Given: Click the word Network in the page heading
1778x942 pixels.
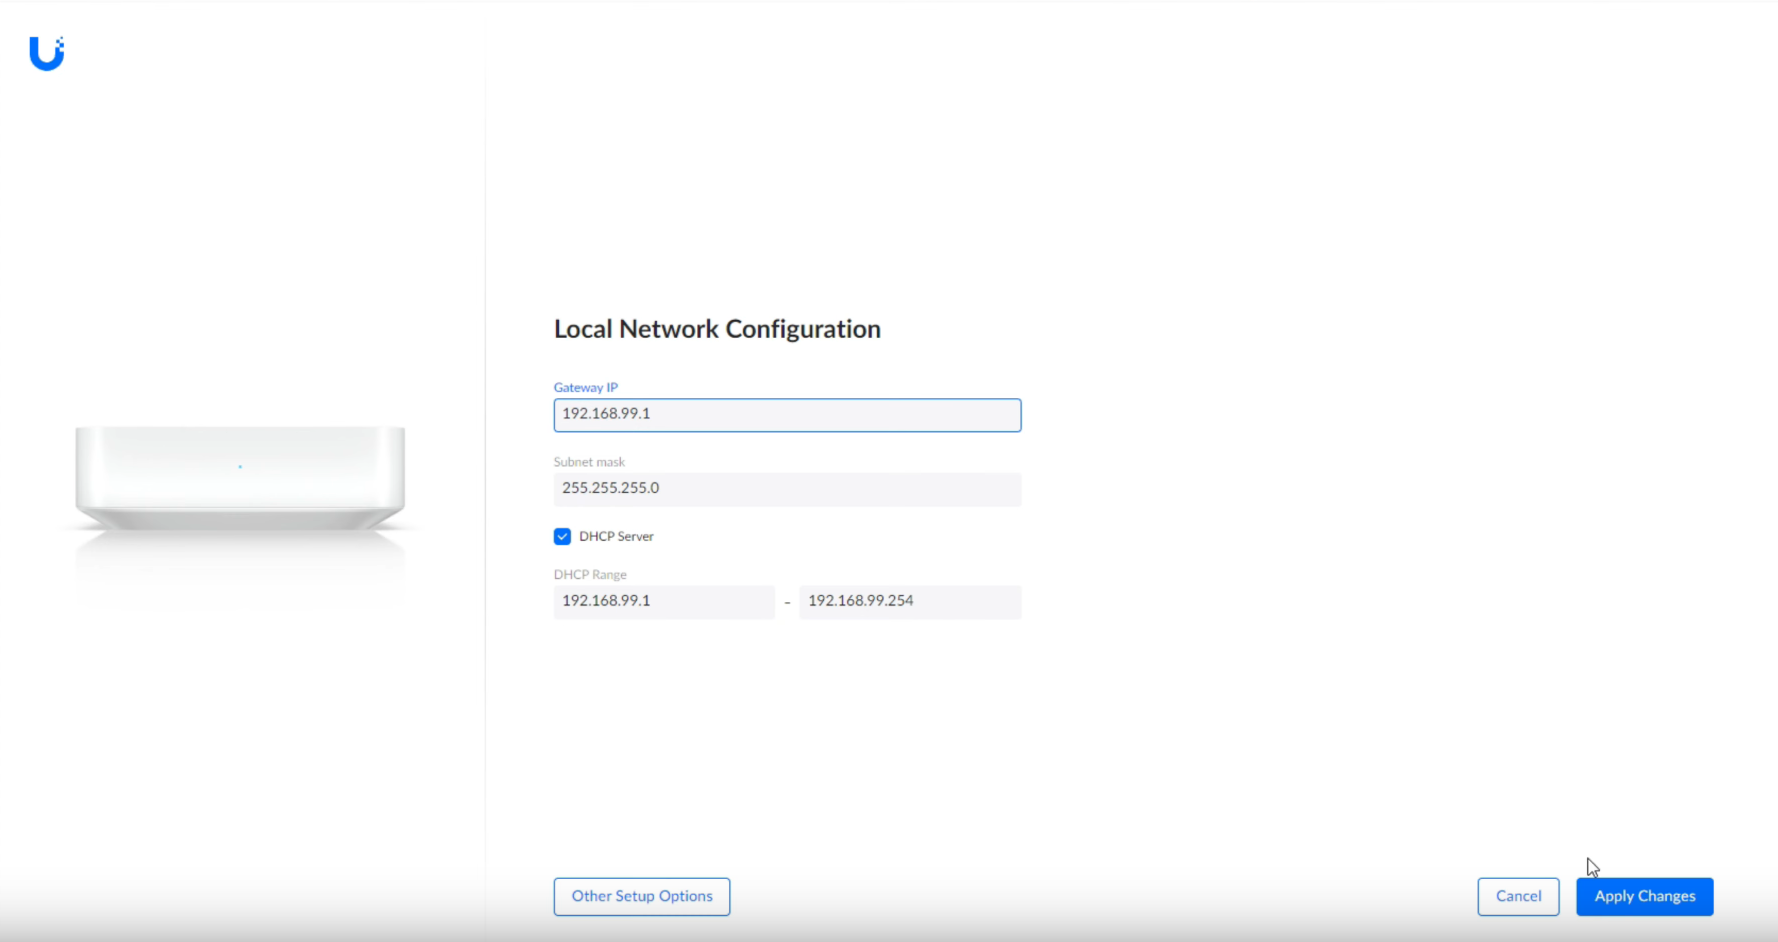Looking at the screenshot, I should click(x=669, y=329).
